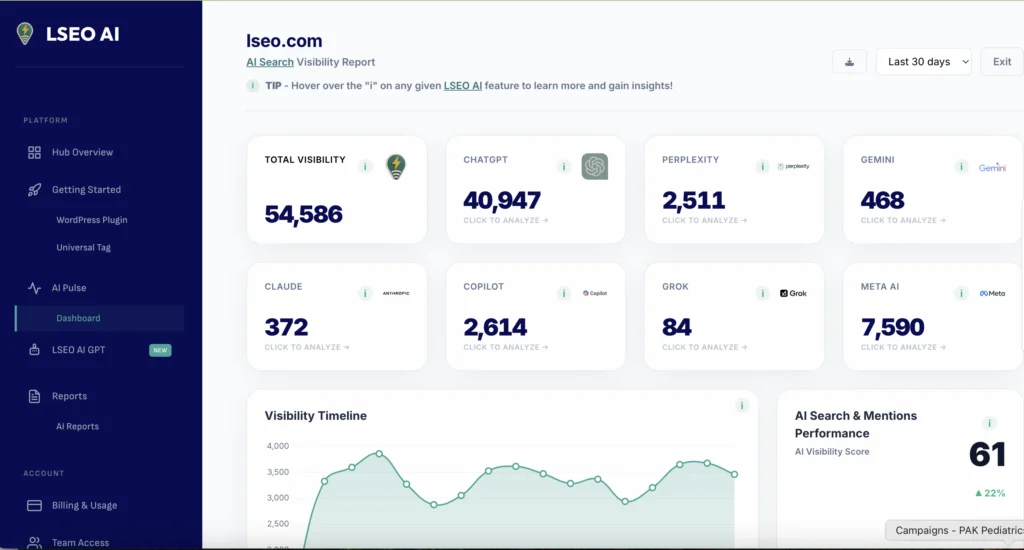This screenshot has height=550, width=1024.
Task: Click the Gemini logo icon
Action: tap(992, 167)
